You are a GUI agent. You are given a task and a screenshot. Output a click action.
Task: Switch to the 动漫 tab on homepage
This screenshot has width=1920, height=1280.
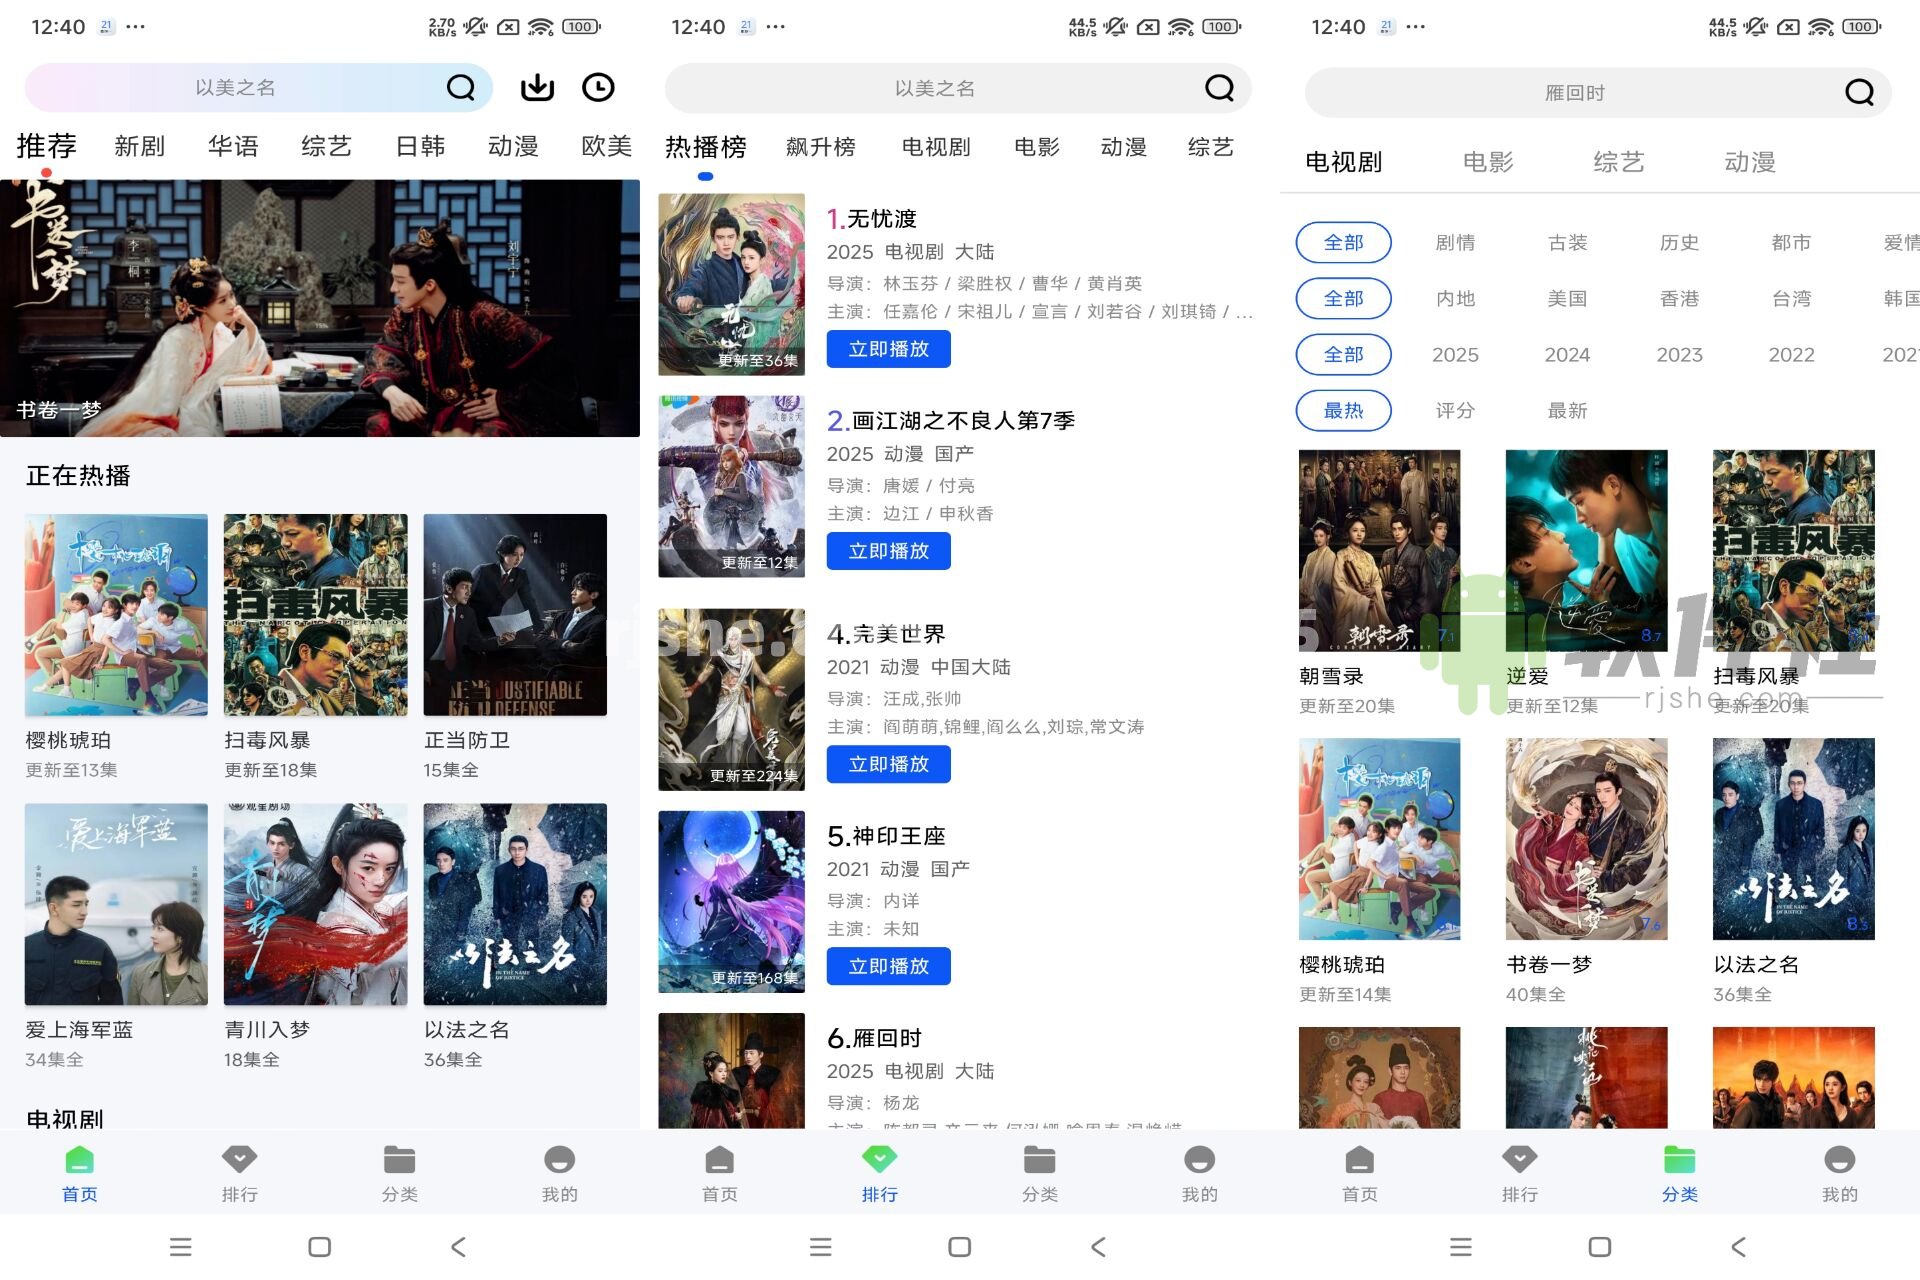point(513,146)
